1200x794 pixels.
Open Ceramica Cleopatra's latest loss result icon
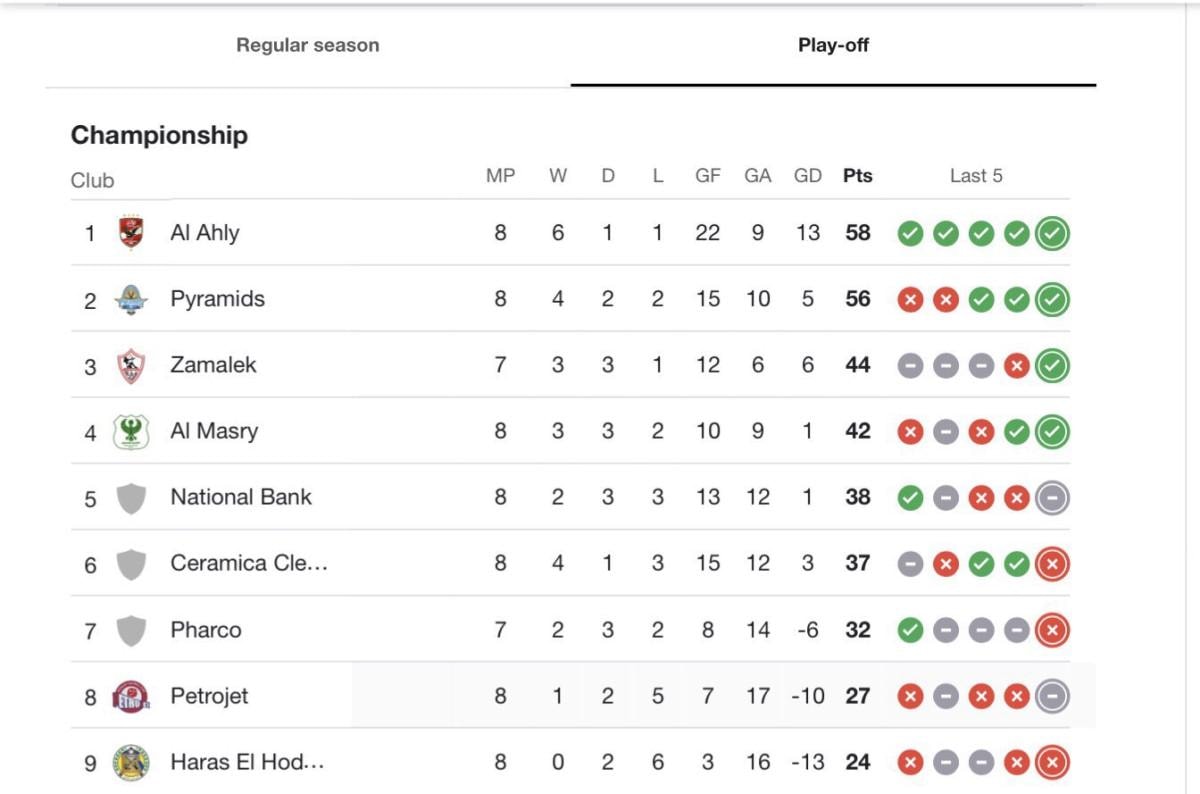pyautogui.click(x=1052, y=564)
